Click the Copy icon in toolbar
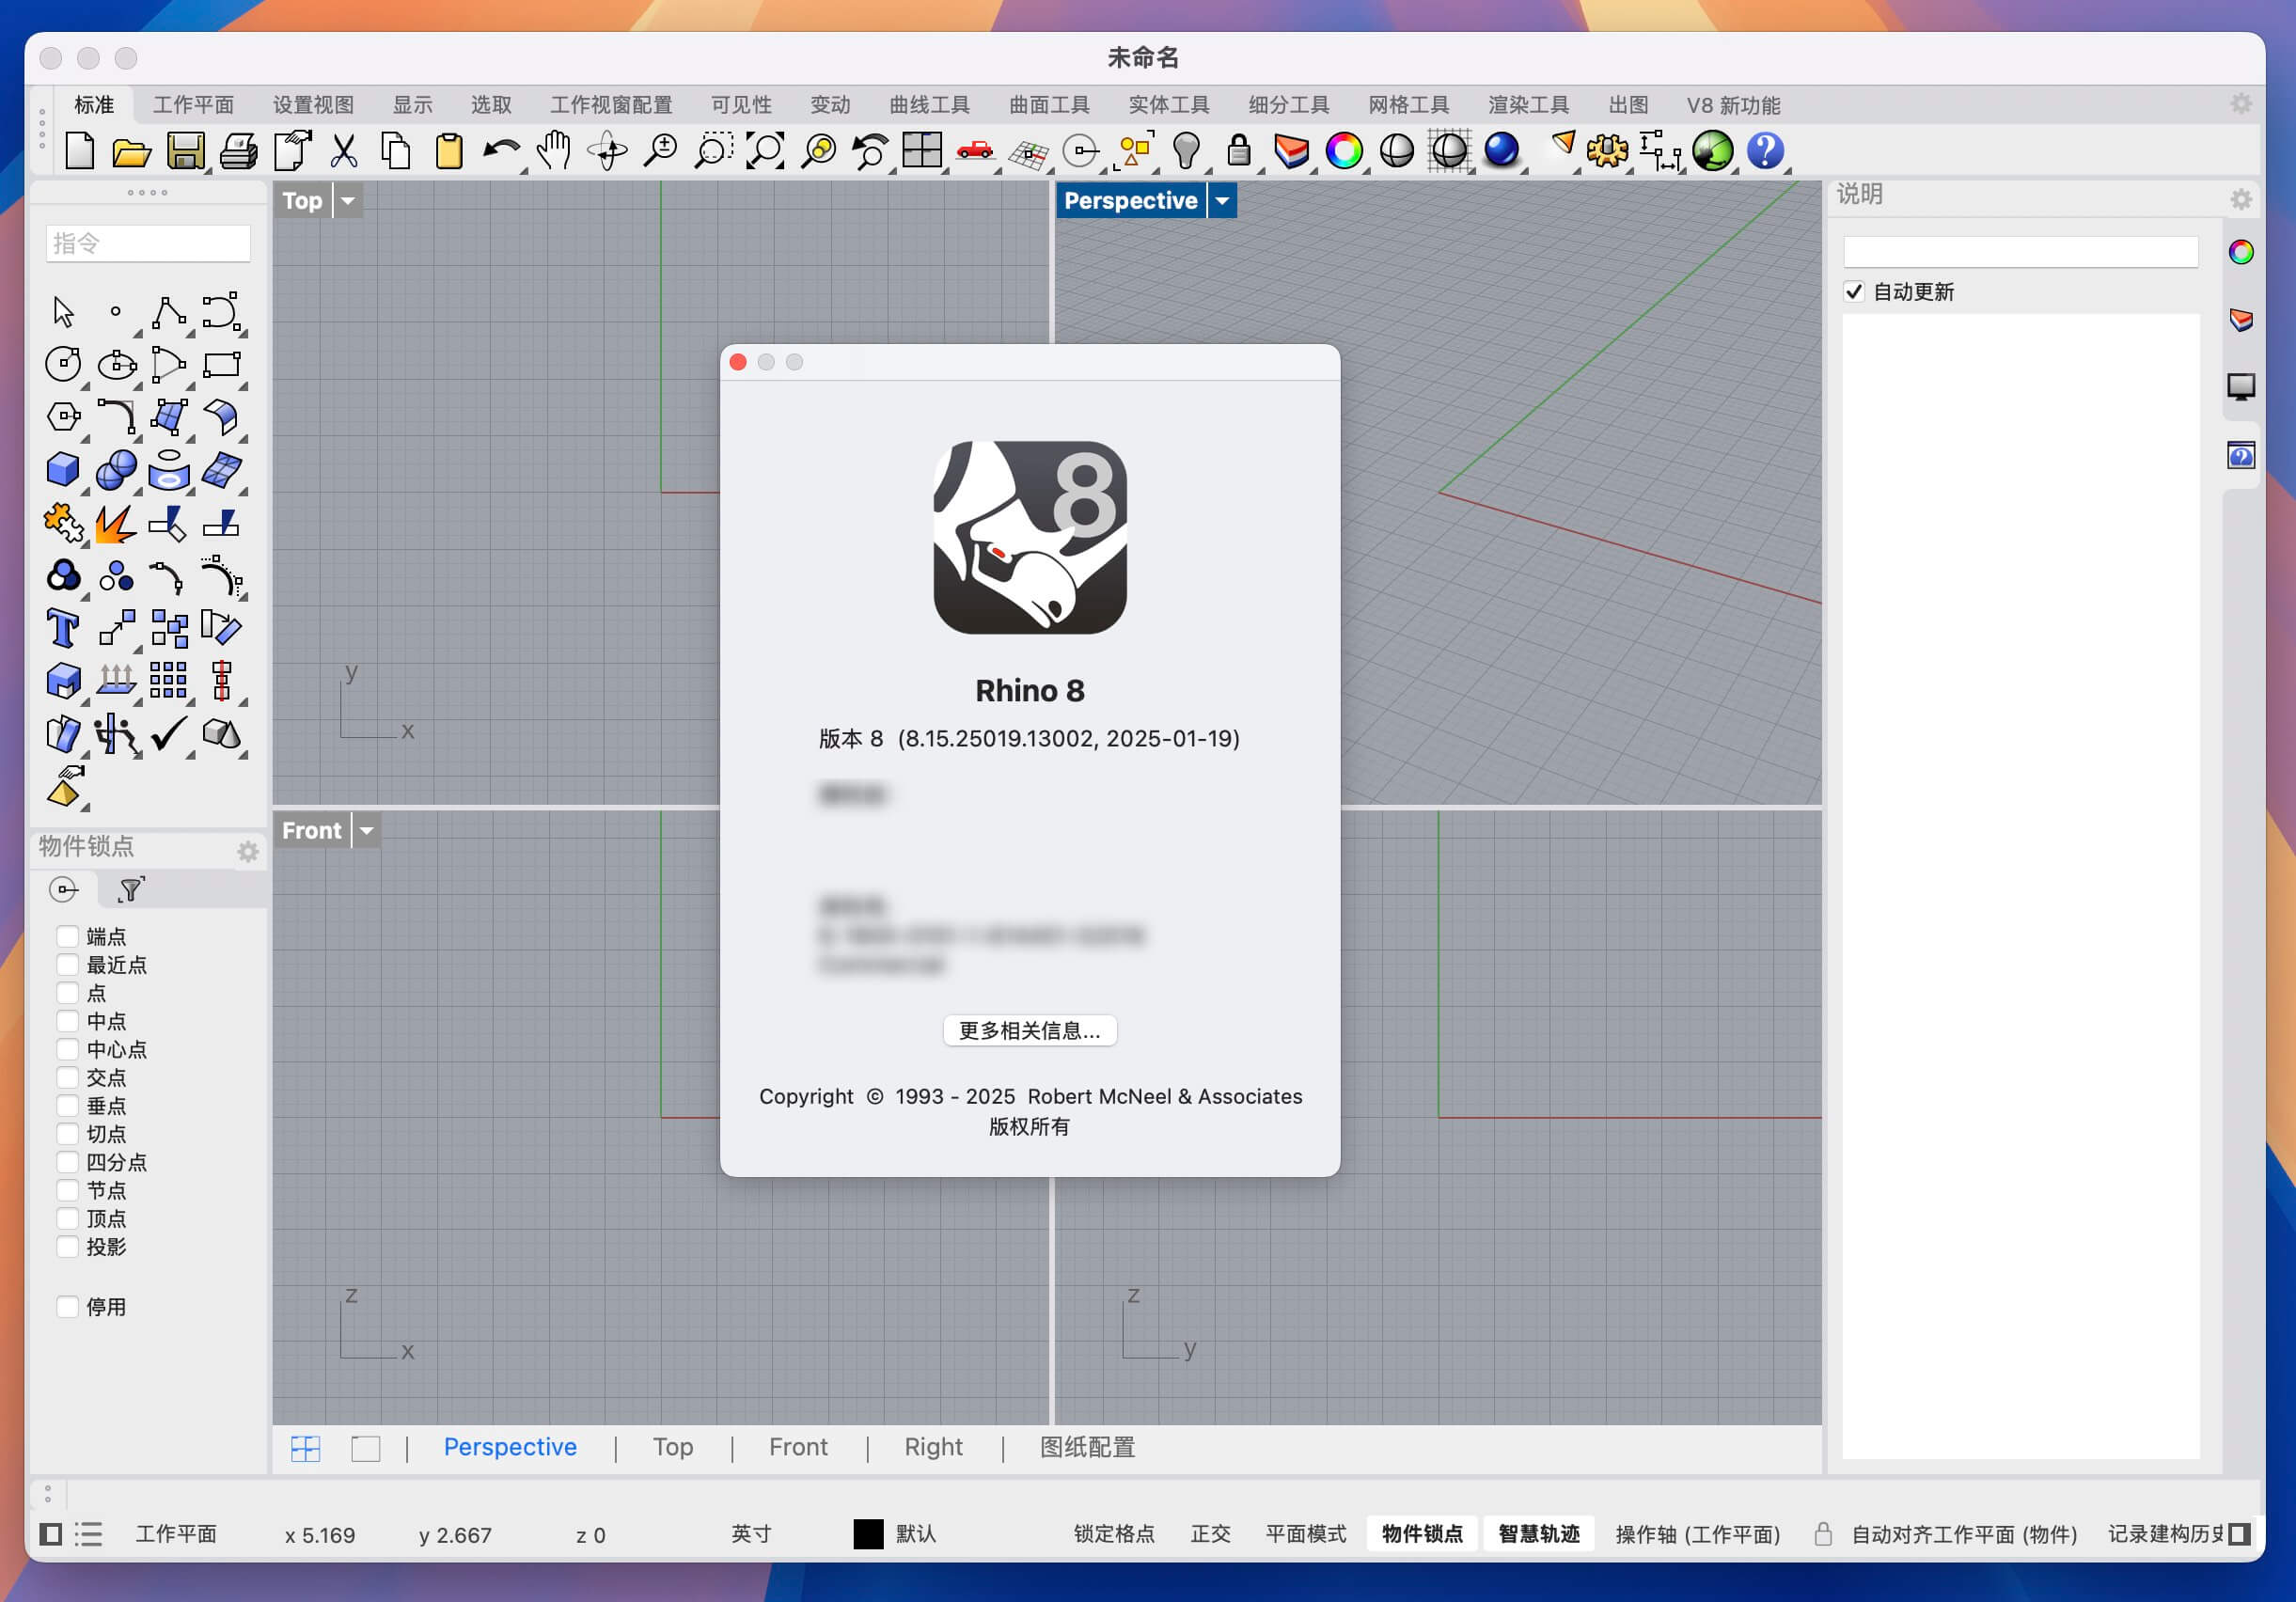Screen dimensions: 2296x1602 pyautogui.click(x=396, y=151)
